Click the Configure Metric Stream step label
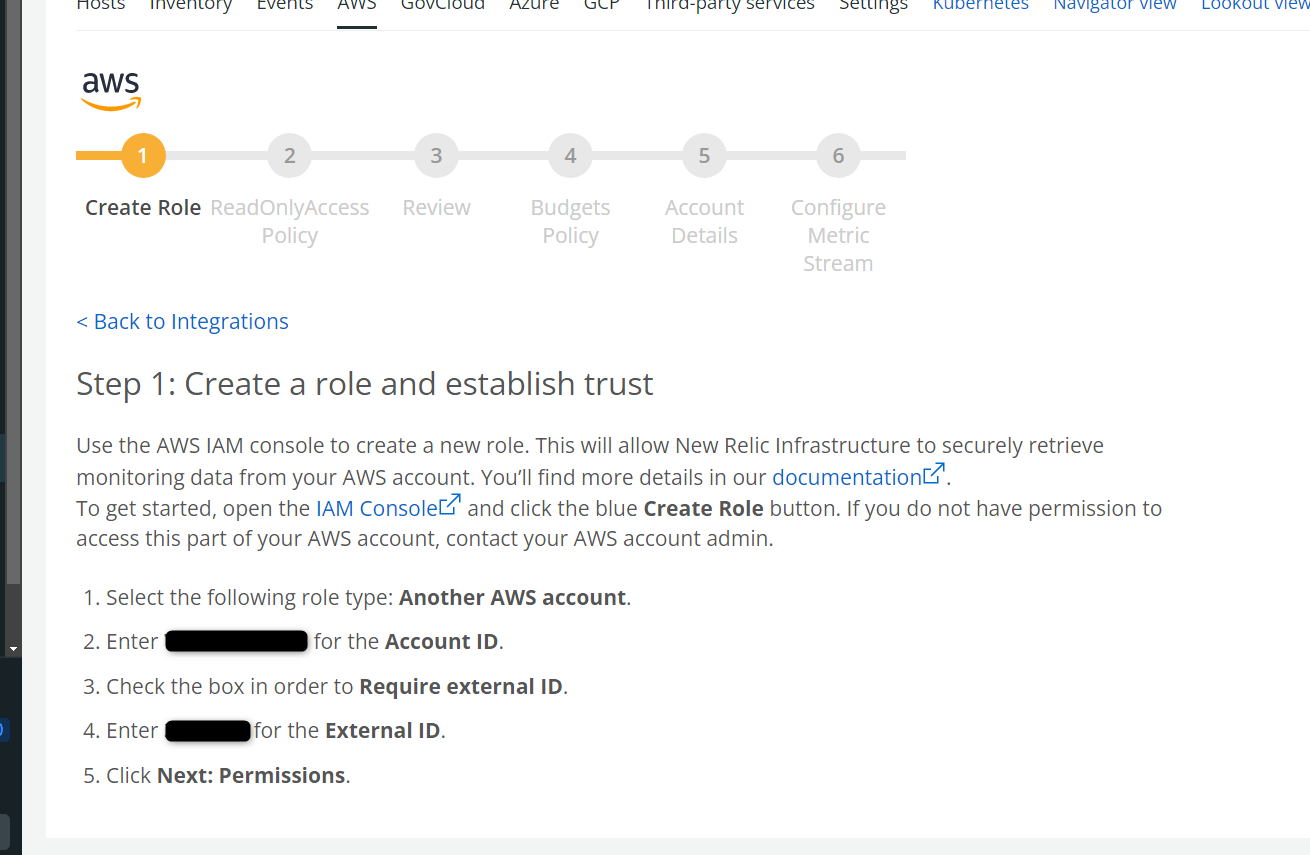The width and height of the screenshot is (1310, 855). click(x=838, y=236)
